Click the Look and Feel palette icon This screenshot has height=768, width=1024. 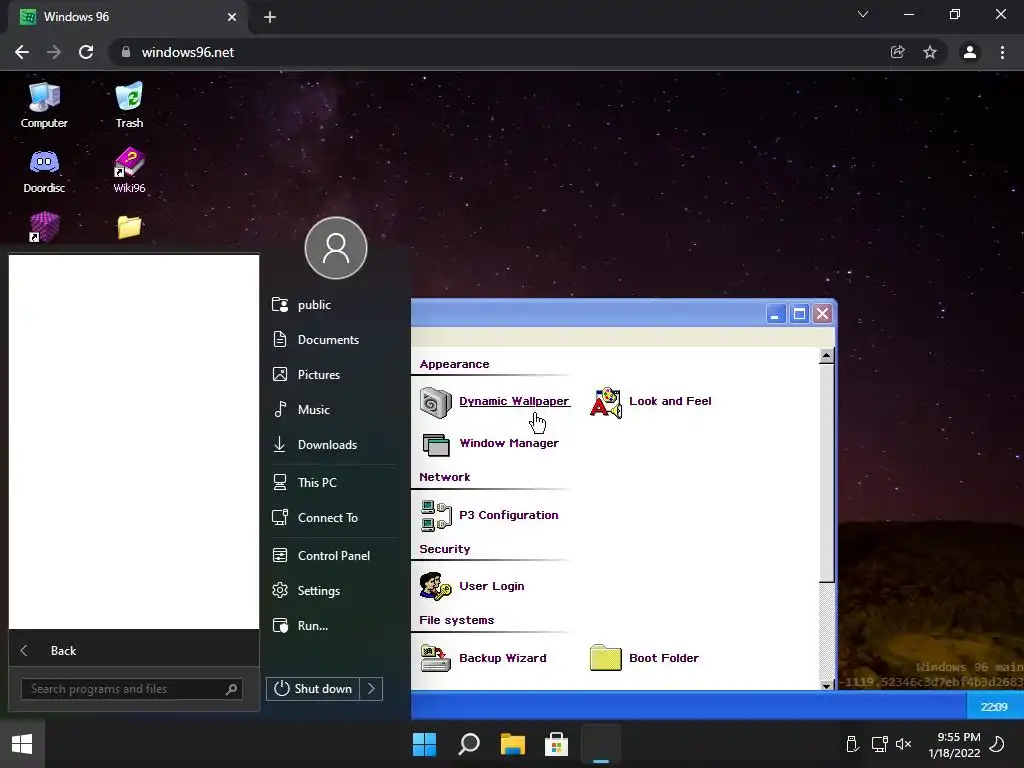tap(605, 402)
